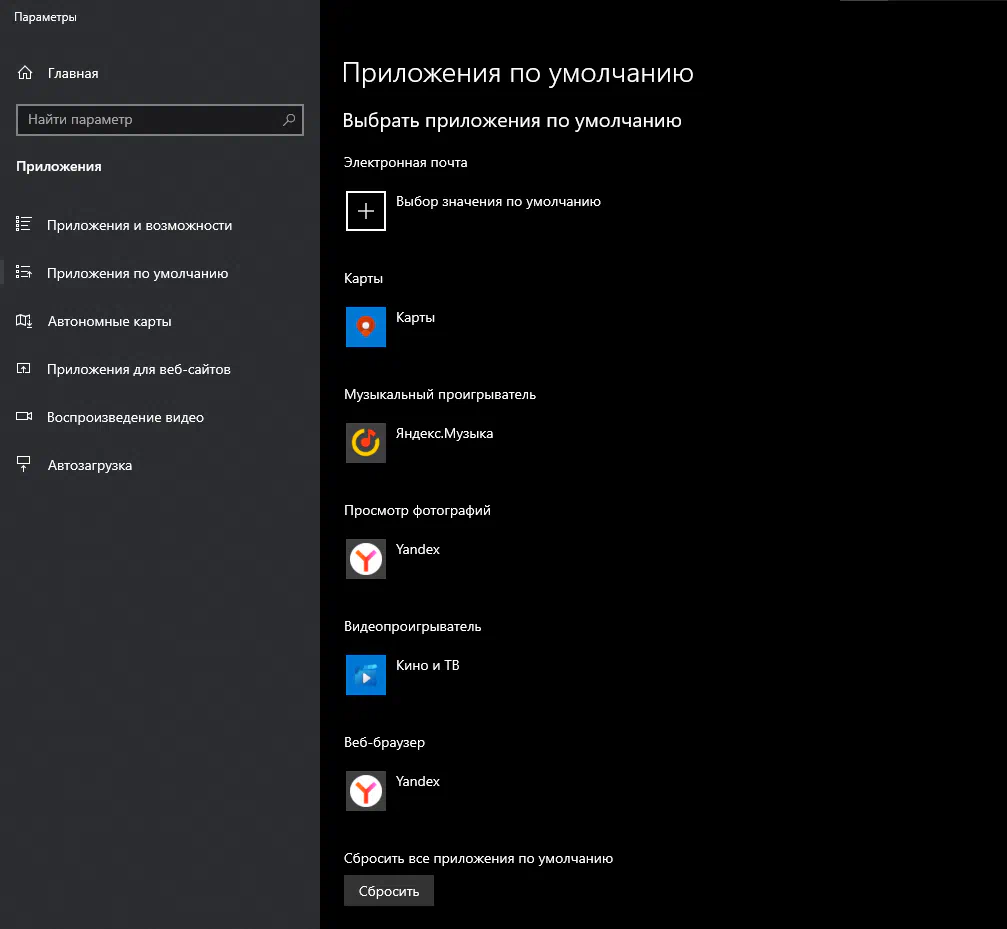Change default Карты app
Viewport: 1007px width, 929px height.
point(415,317)
